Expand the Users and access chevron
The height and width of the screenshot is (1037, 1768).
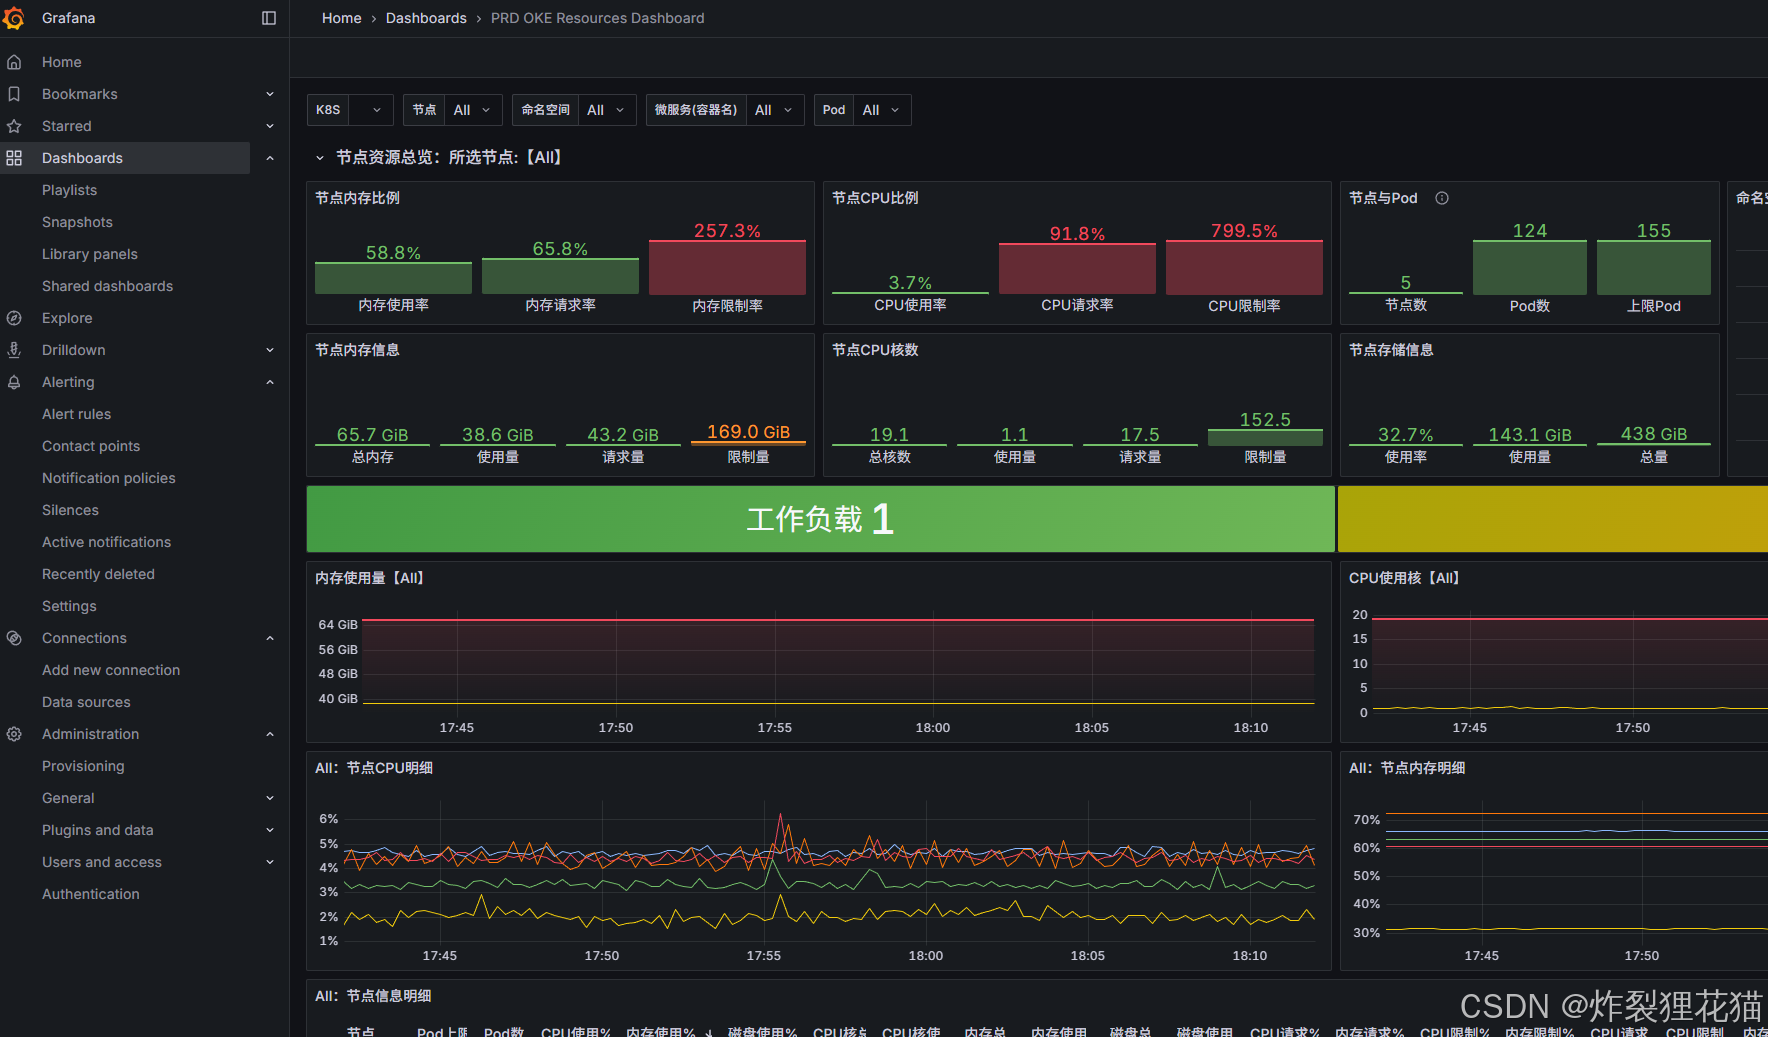(x=270, y=862)
